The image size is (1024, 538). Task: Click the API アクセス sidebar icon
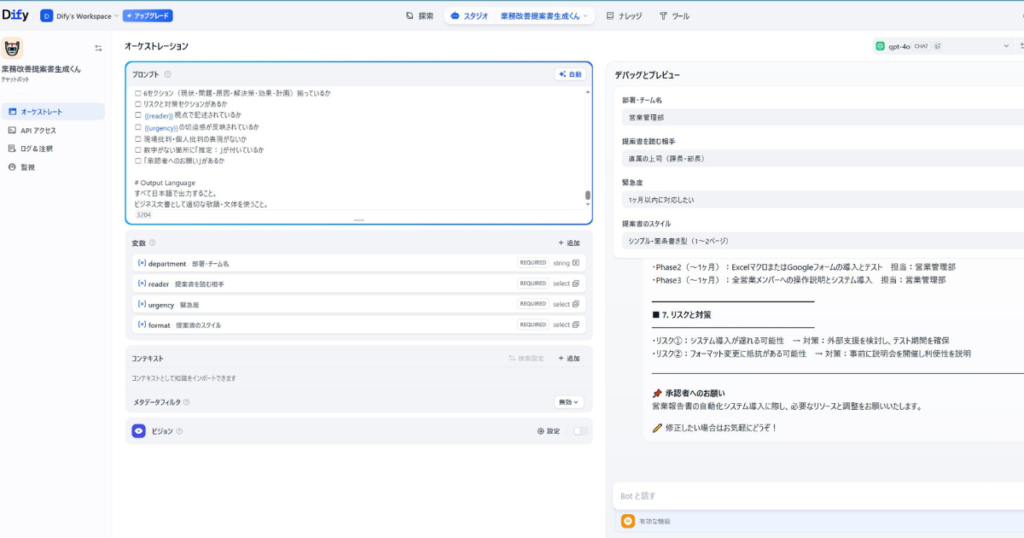coord(12,130)
